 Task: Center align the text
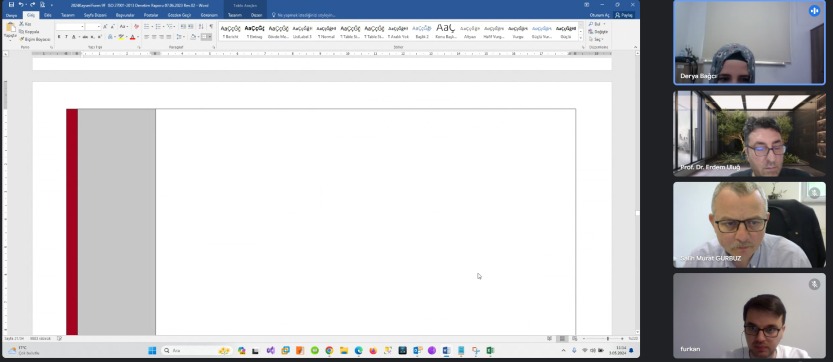(154, 37)
